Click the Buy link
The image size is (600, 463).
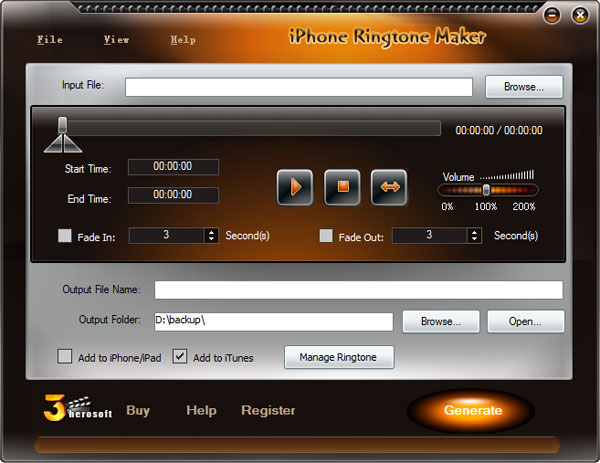138,411
